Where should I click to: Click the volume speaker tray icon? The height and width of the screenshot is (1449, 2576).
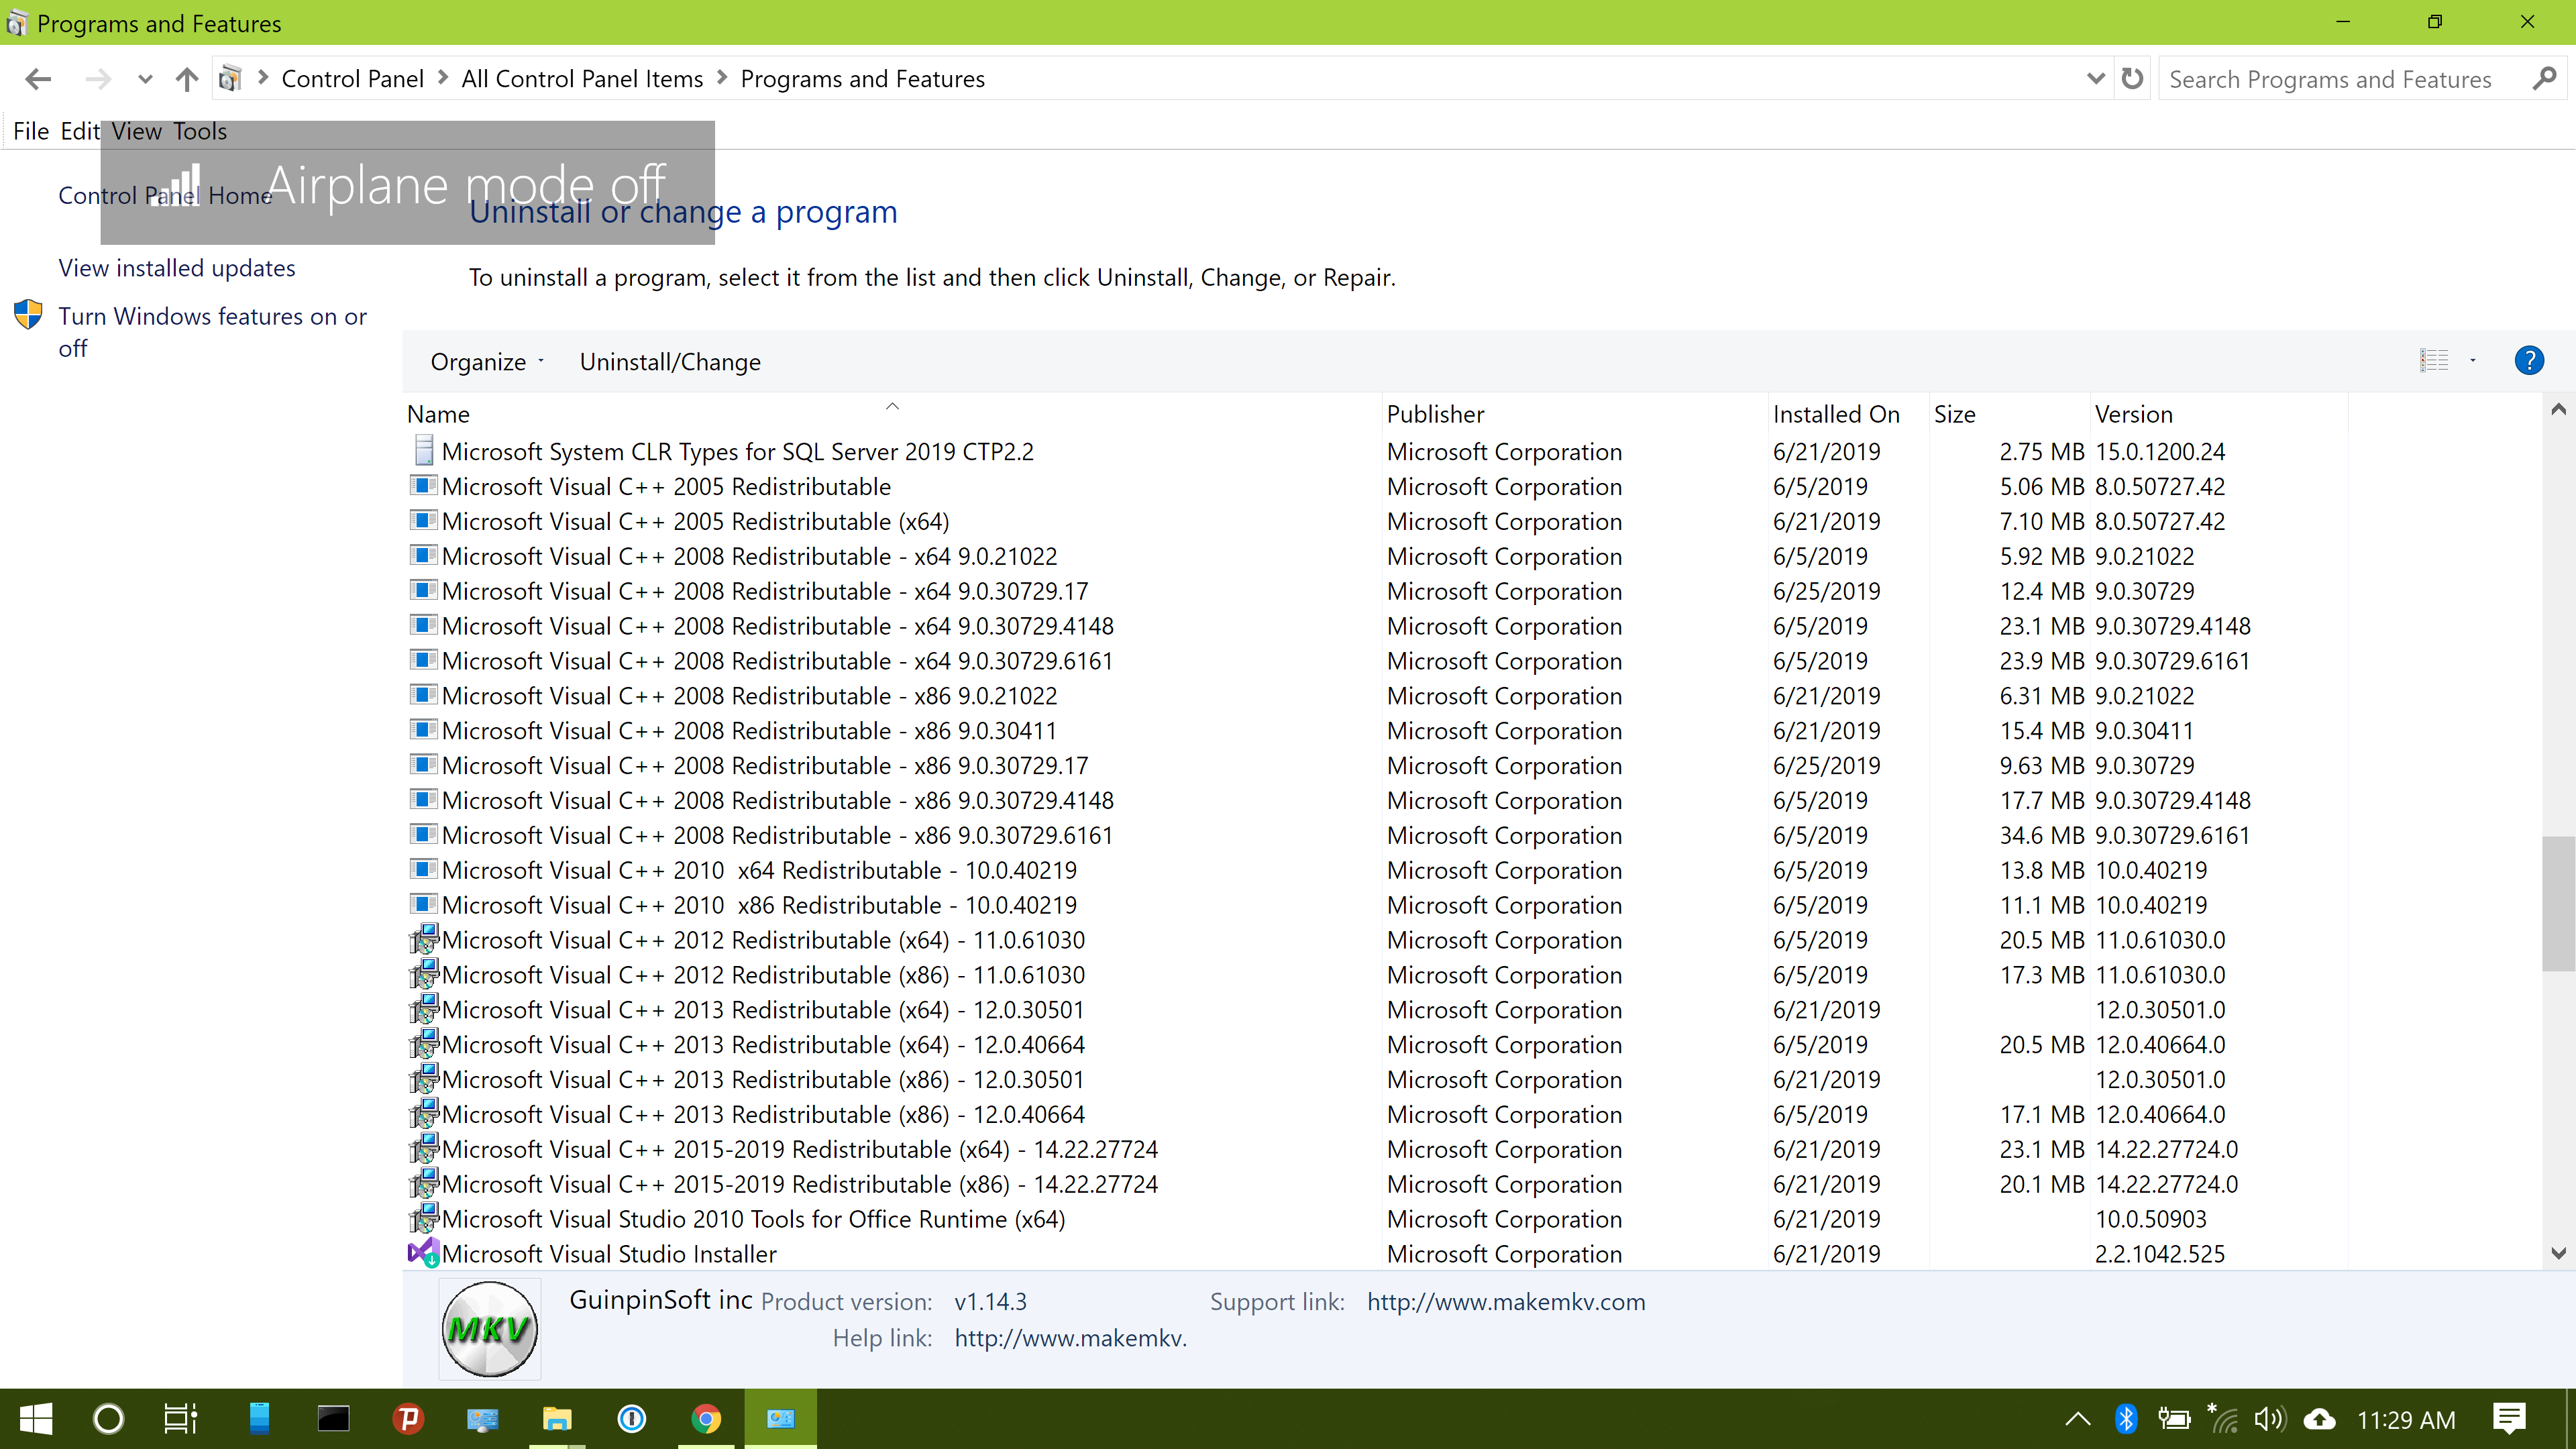[2270, 1418]
